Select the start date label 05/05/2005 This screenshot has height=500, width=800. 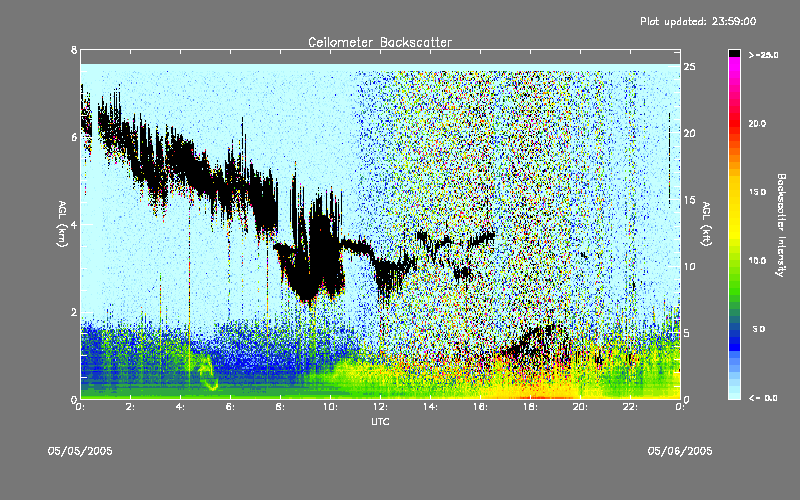80,451
